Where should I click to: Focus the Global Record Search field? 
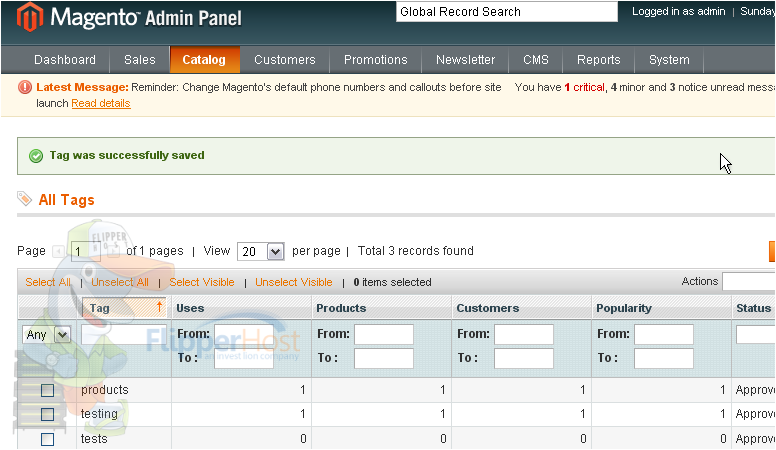(507, 12)
